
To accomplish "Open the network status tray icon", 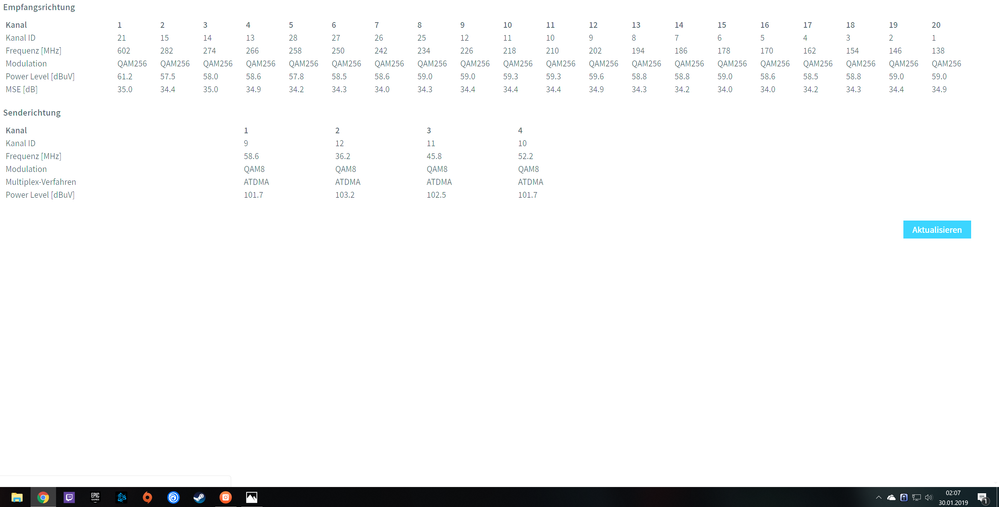I will pyautogui.click(x=916, y=497).
